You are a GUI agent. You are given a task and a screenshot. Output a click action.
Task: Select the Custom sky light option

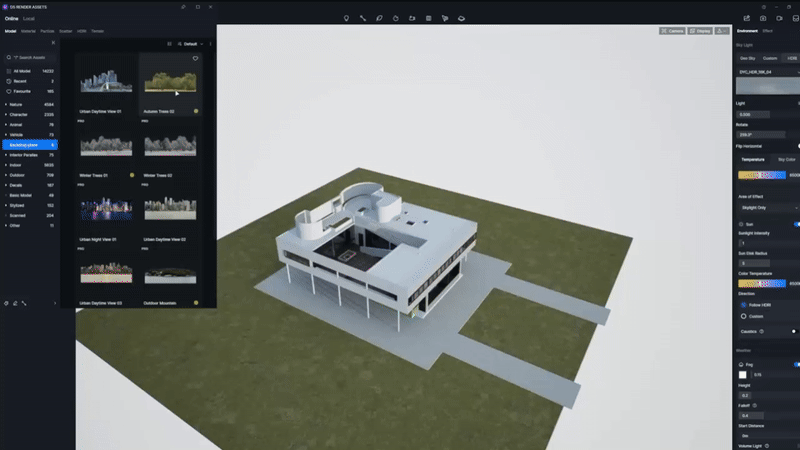point(770,58)
